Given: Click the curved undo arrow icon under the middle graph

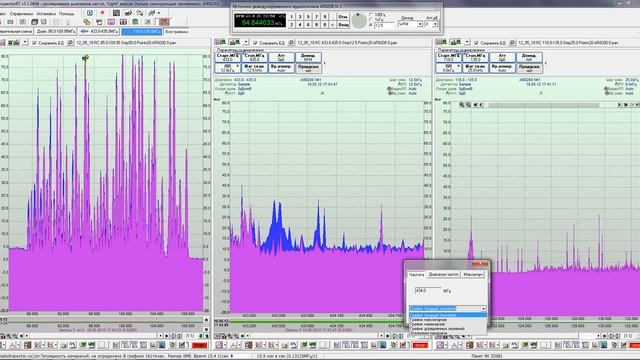Looking at the screenshot, I should tap(293, 345).
